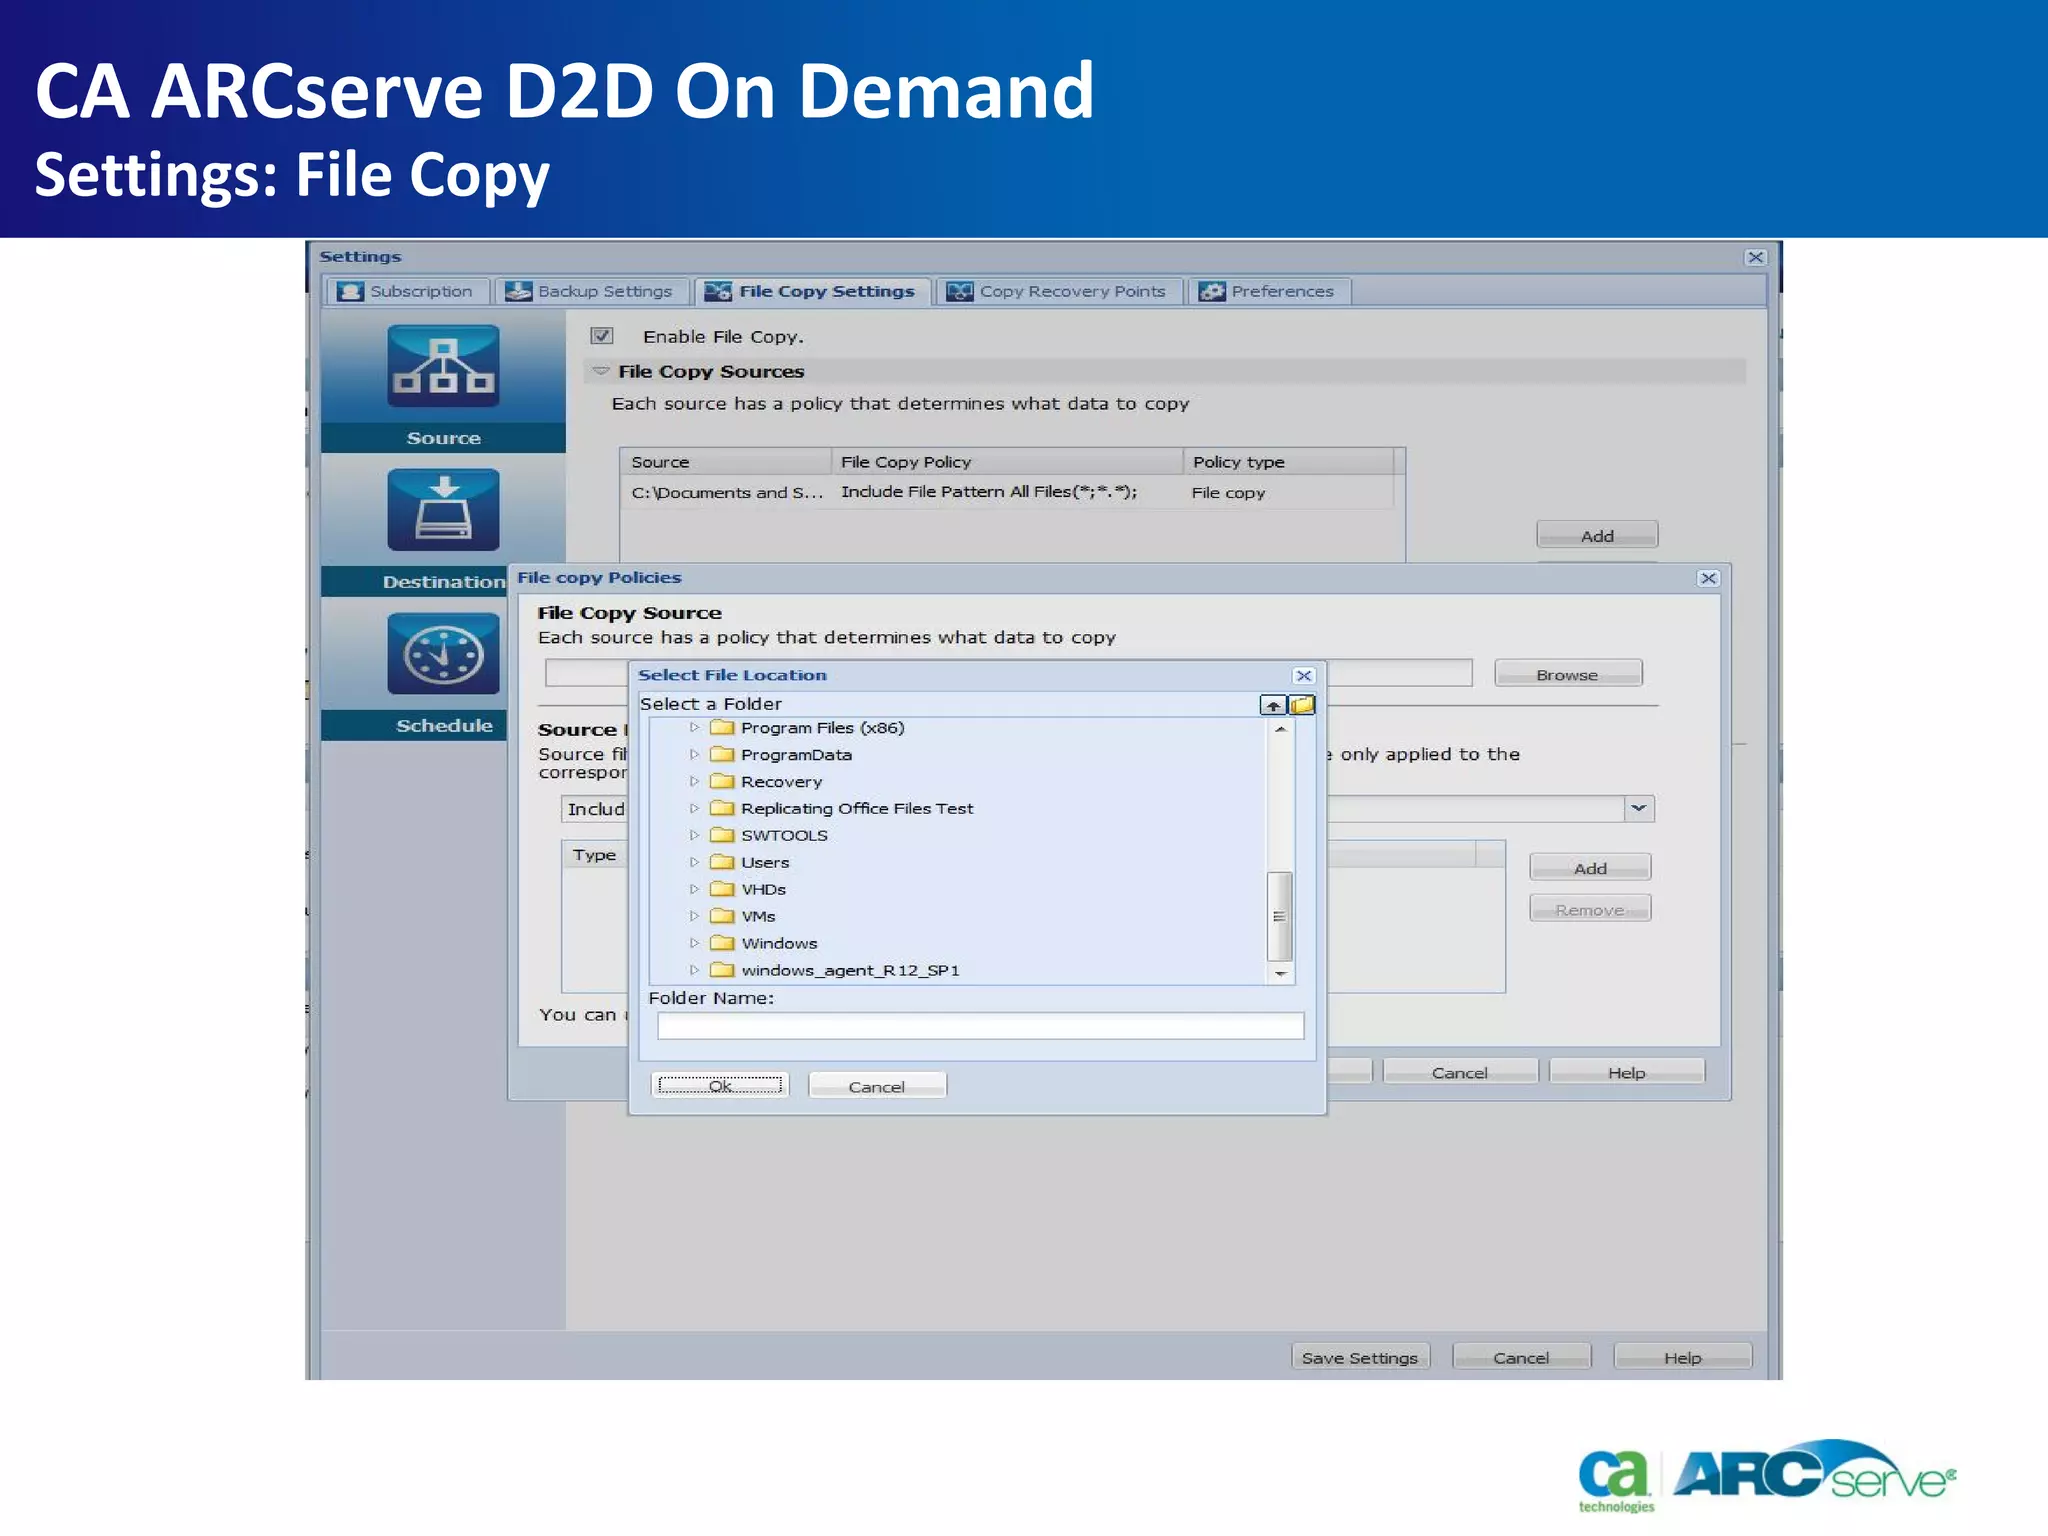This screenshot has height=1536, width=2048.
Task: Click Remove in File copy Policies dialog
Action: (1590, 909)
